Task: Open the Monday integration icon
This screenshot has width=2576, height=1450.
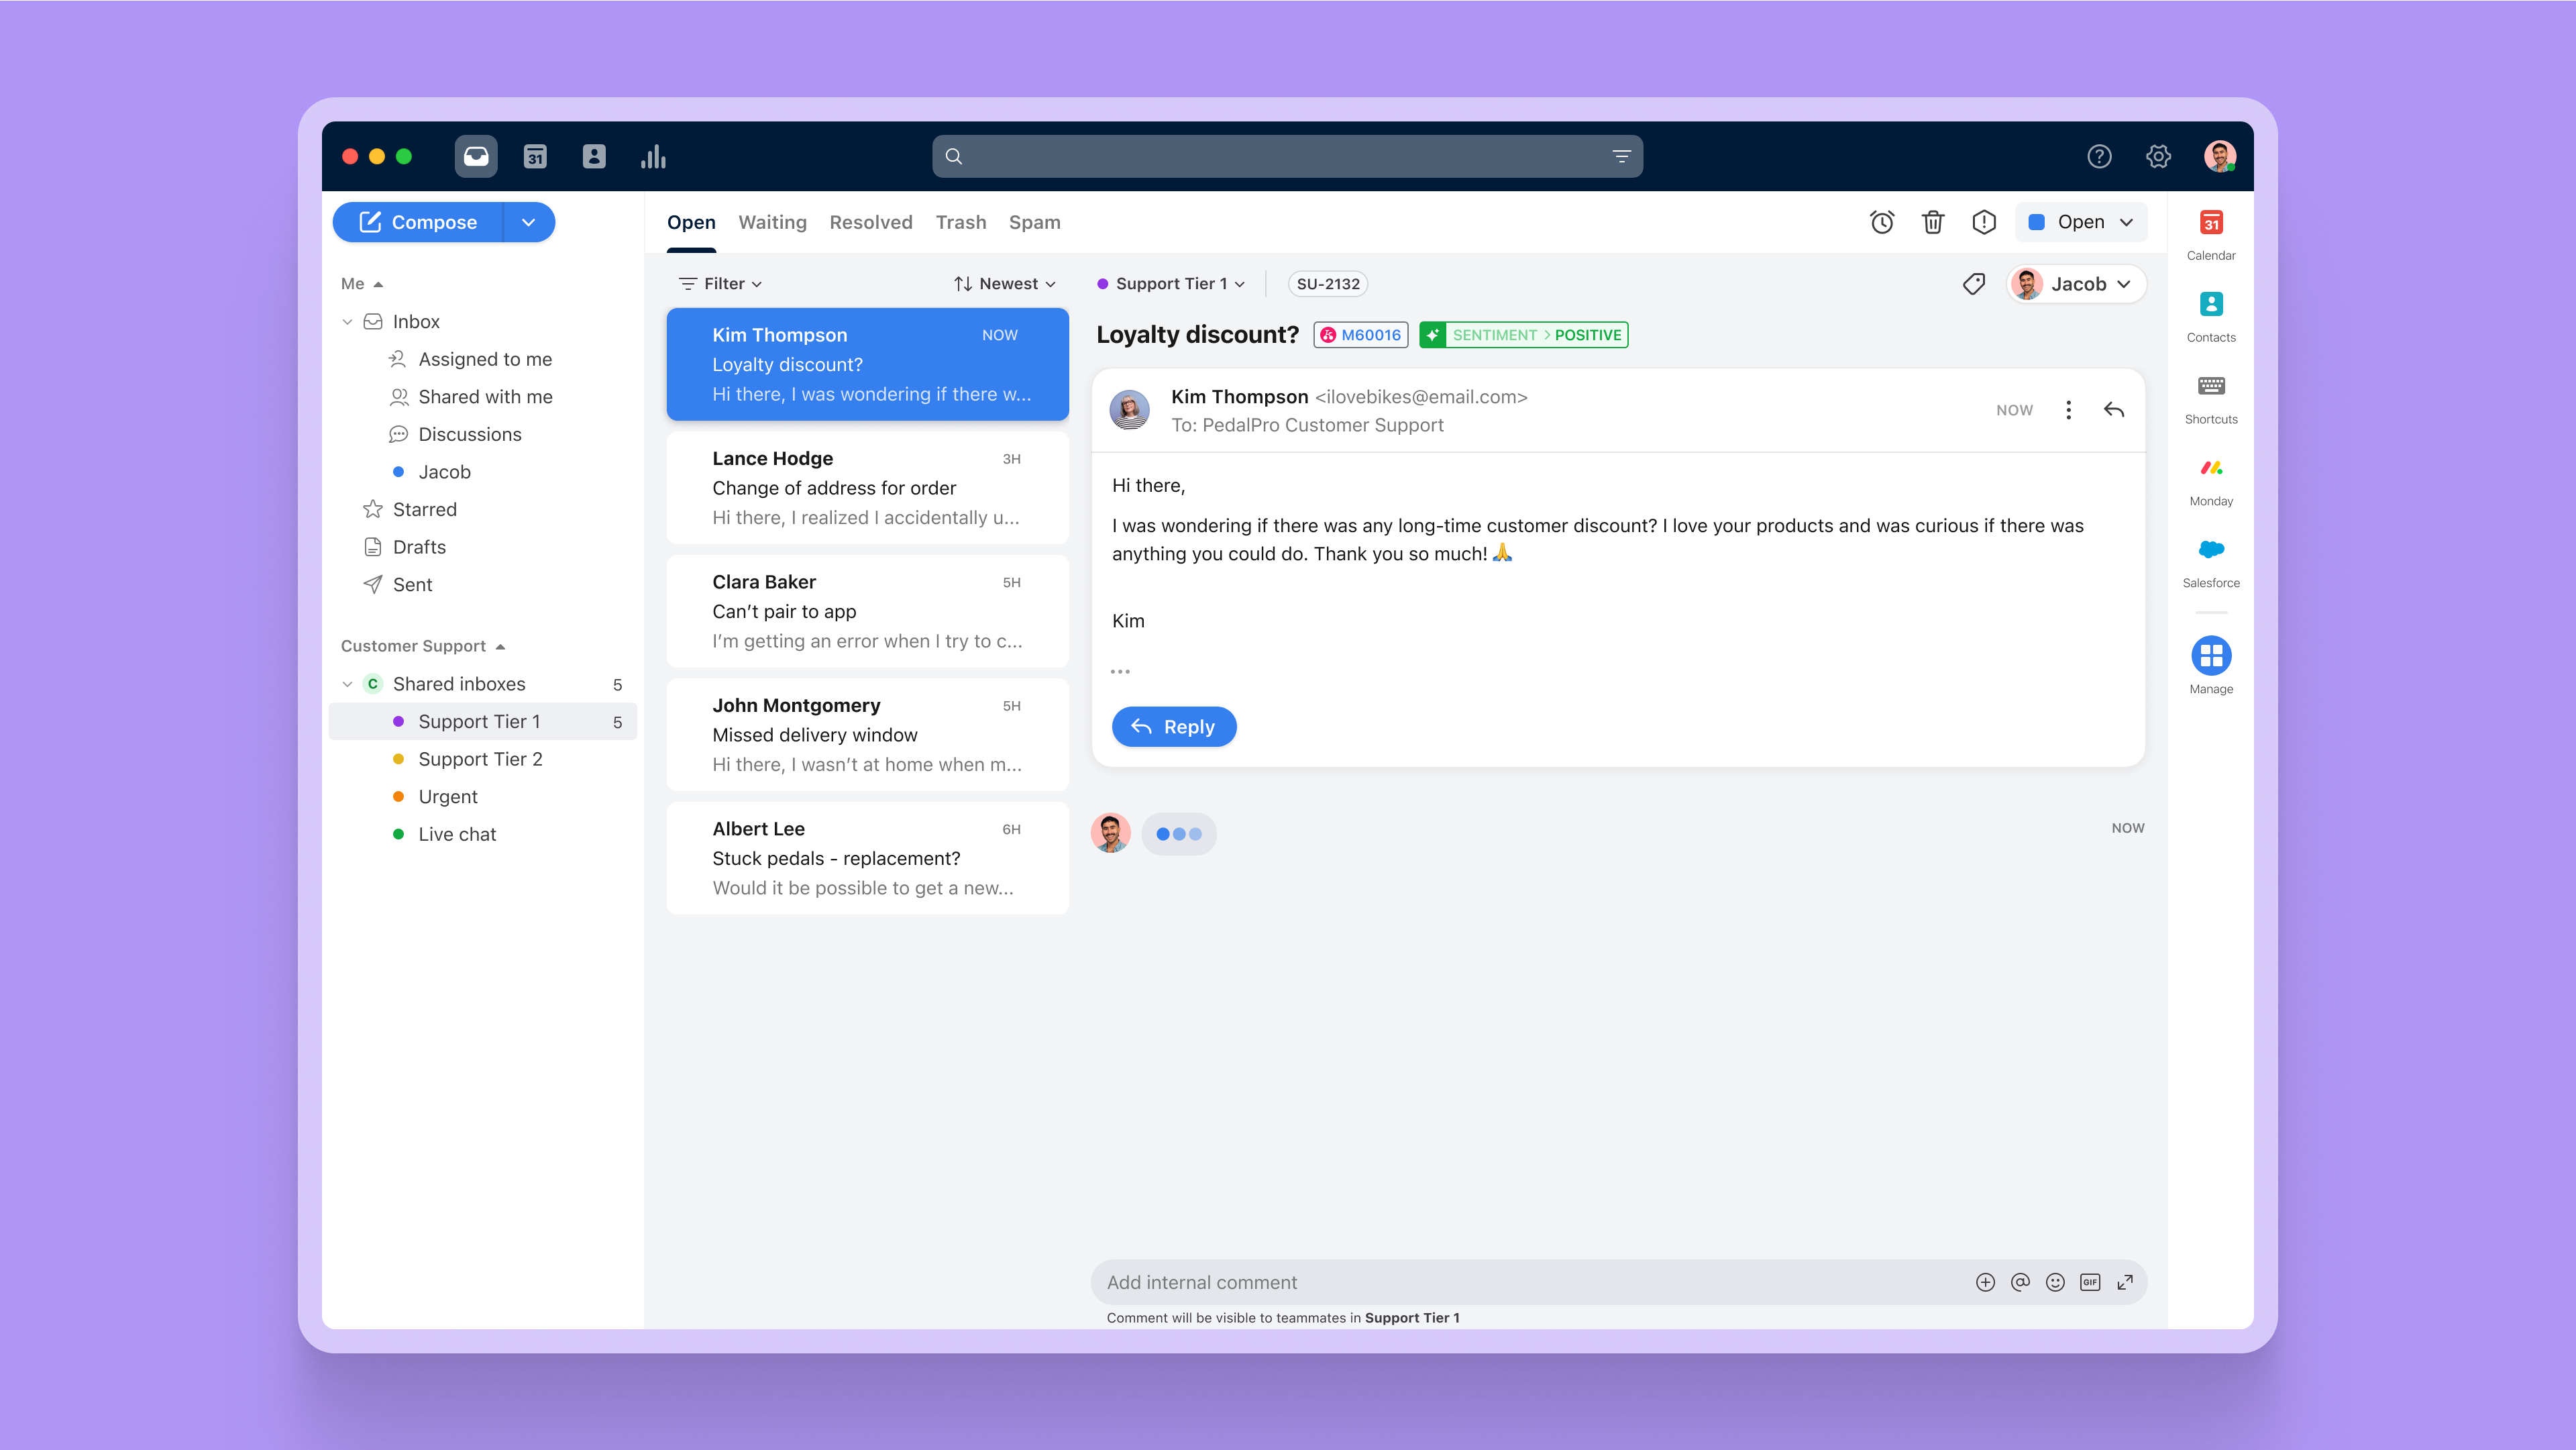Action: point(2211,468)
